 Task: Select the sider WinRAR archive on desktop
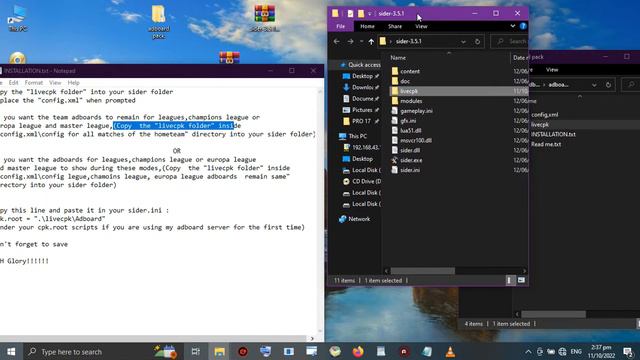264,18
